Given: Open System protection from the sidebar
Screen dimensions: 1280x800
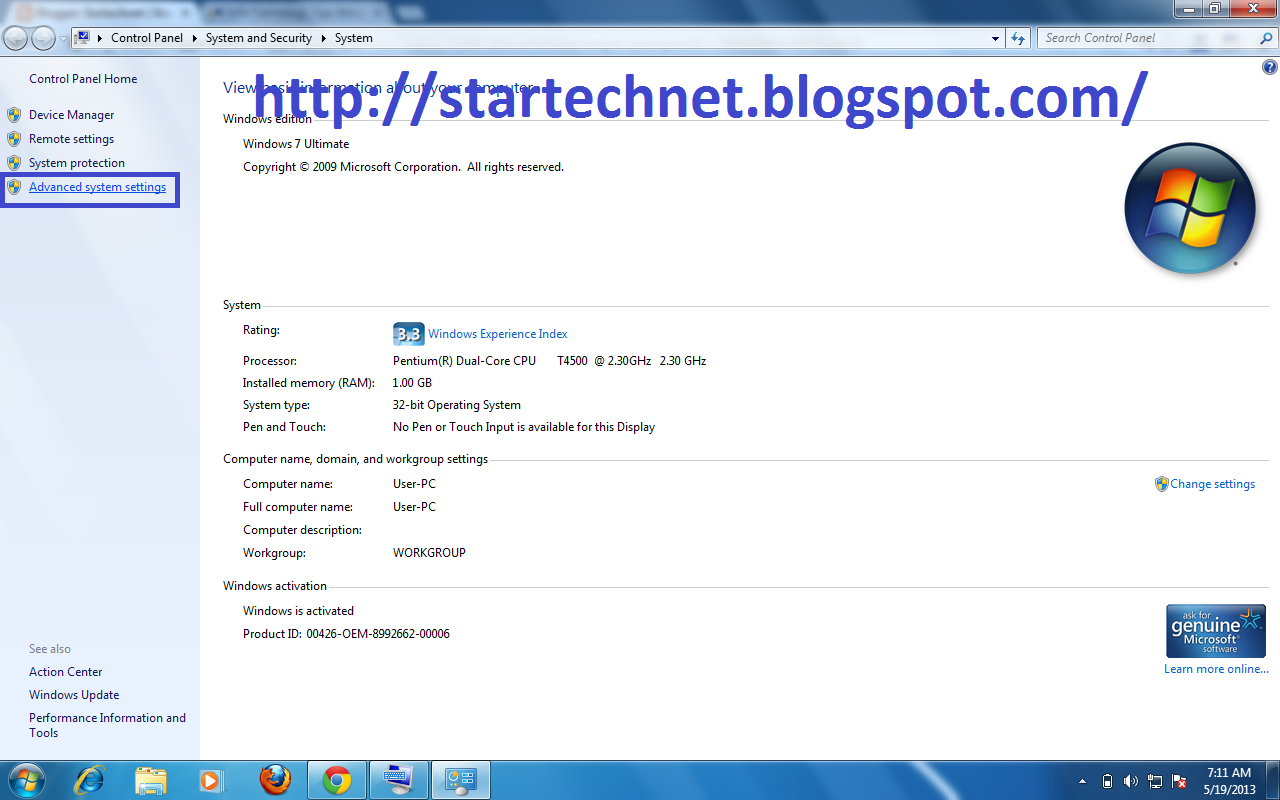Looking at the screenshot, I should click(x=77, y=163).
